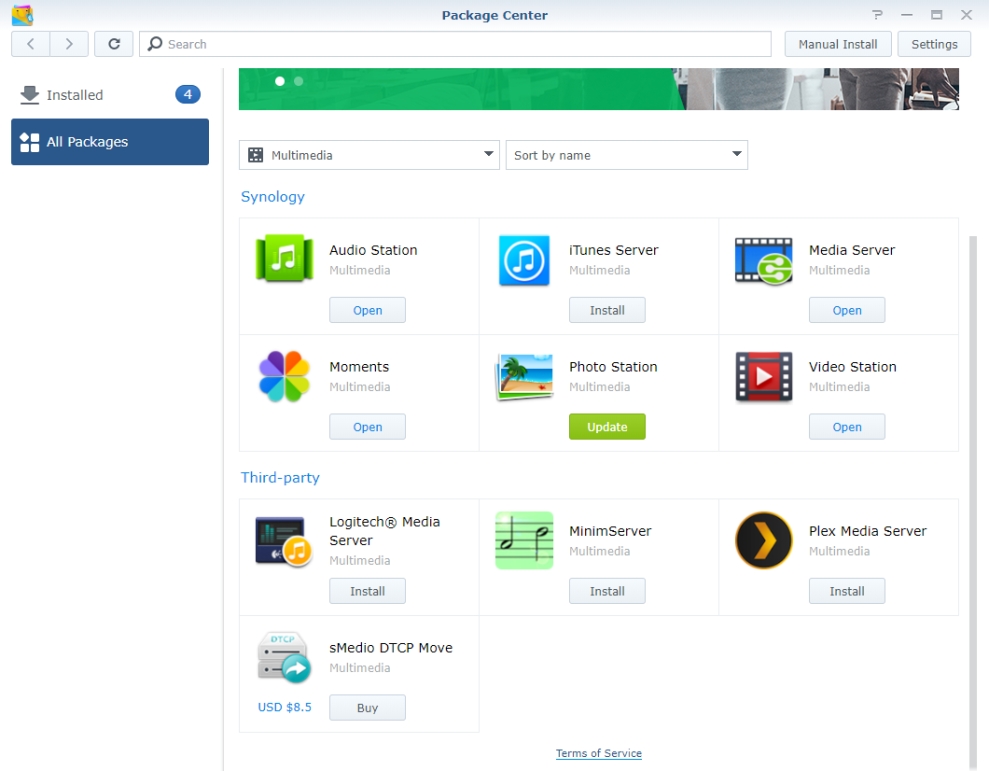Click the Manual Install button
The height and width of the screenshot is (771, 989).
click(x=837, y=44)
